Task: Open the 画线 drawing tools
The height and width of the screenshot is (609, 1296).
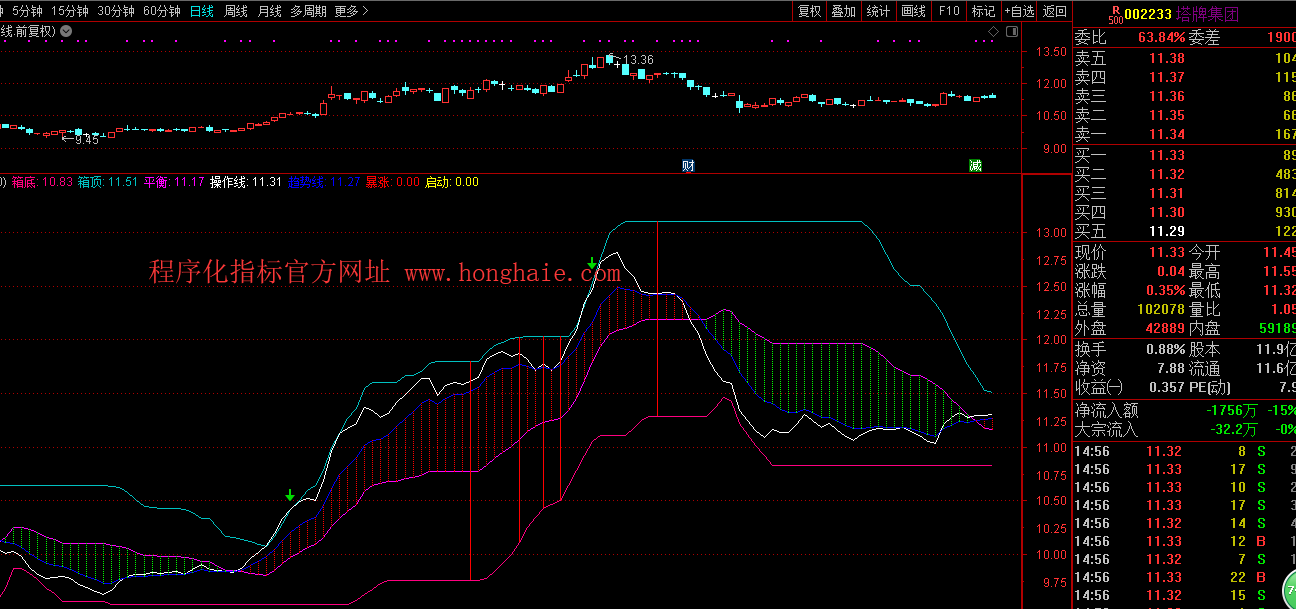Action: pos(914,11)
